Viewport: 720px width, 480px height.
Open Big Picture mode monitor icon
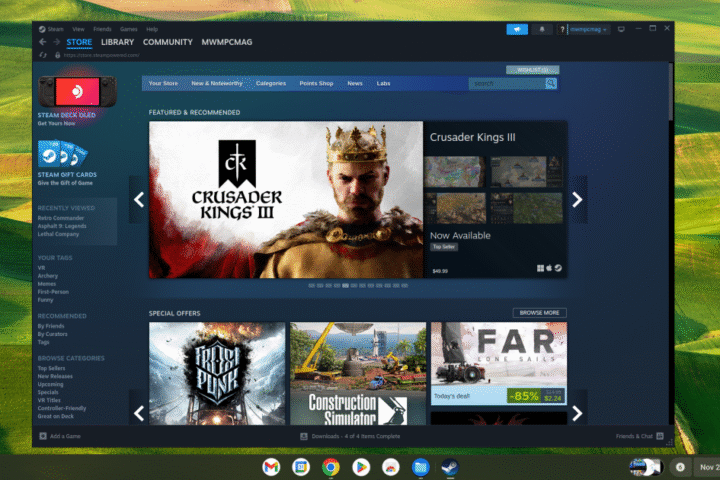621,29
